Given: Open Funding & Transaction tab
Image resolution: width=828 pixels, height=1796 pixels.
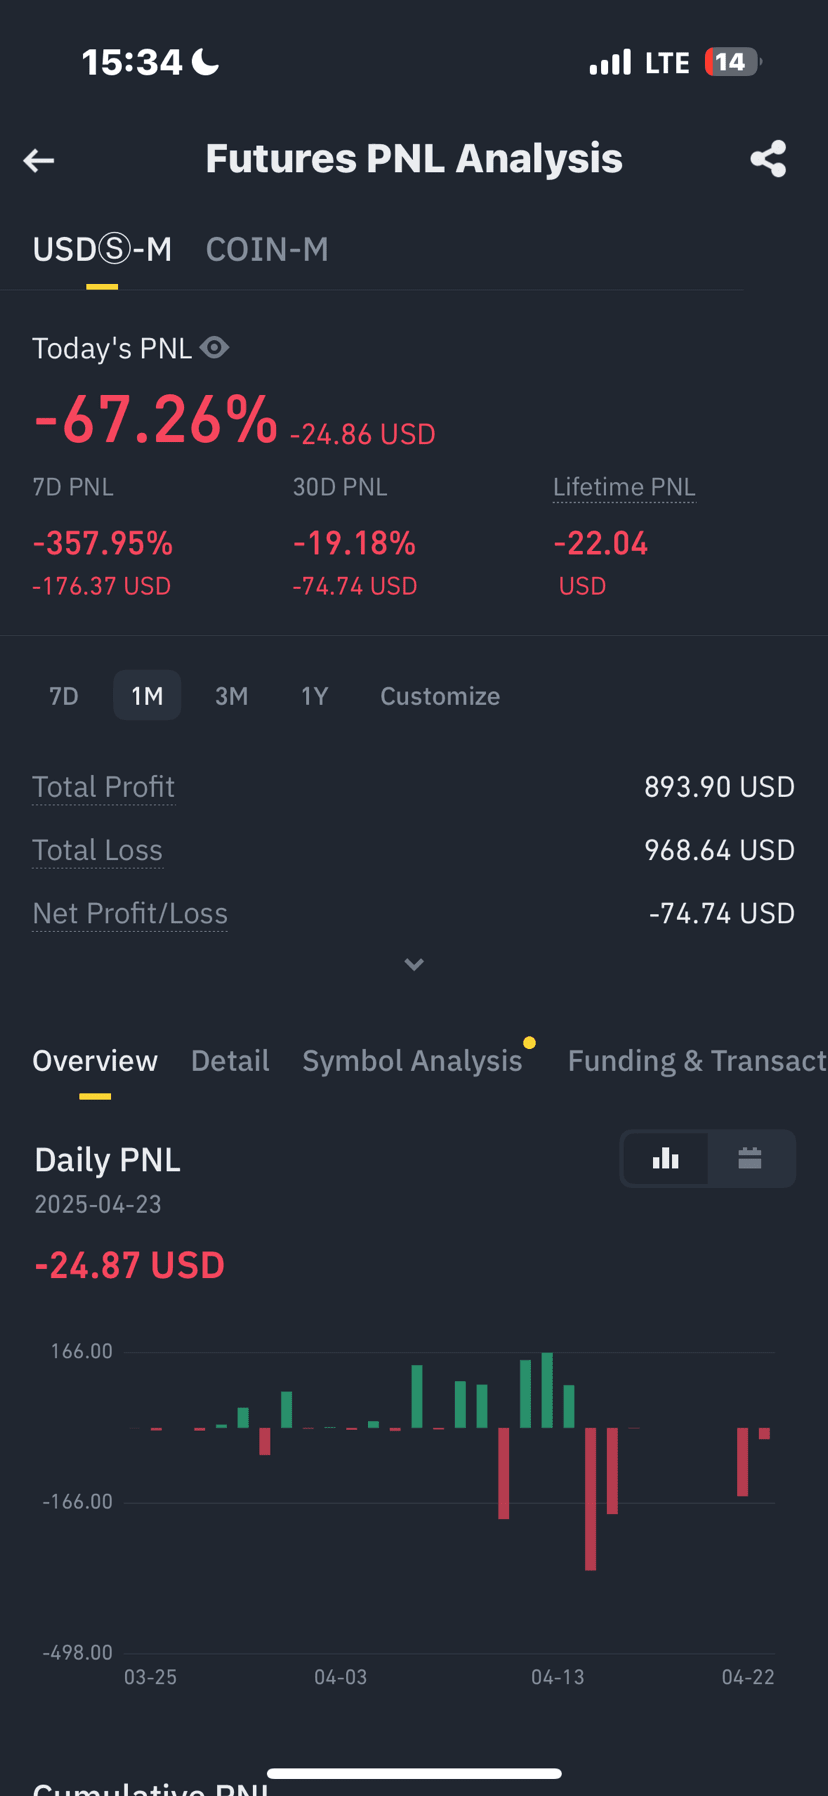Looking at the screenshot, I should click(697, 1060).
